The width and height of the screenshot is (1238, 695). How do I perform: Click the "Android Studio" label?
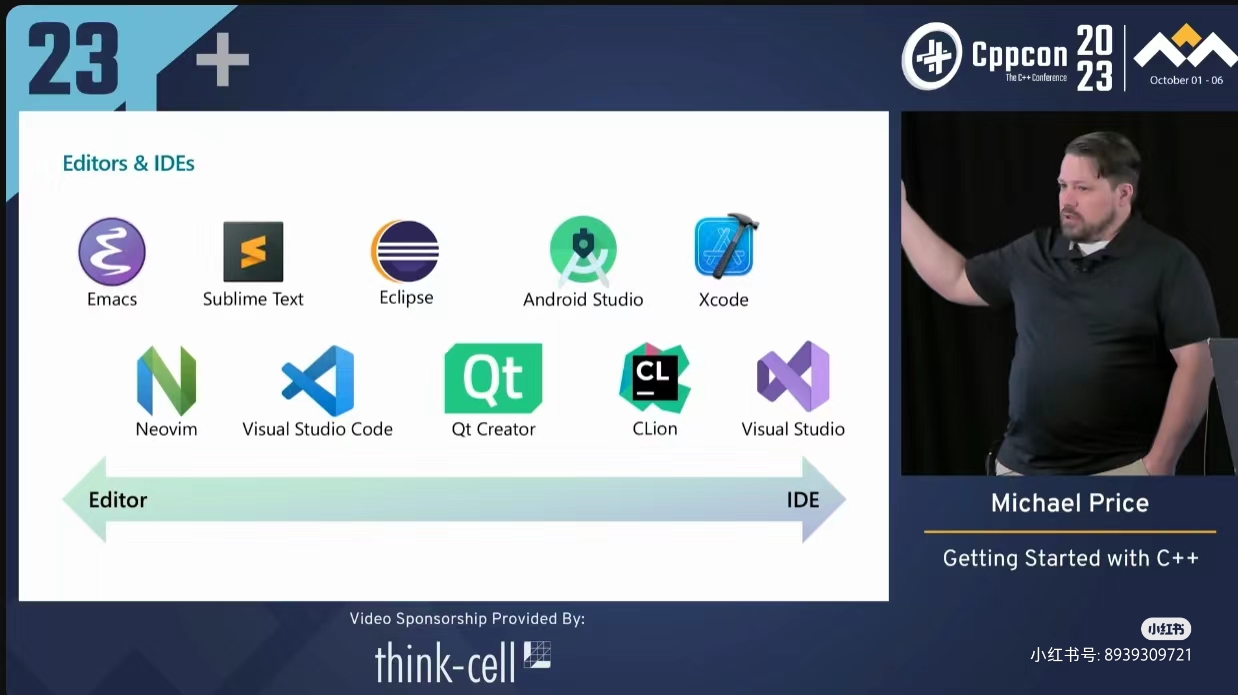pyautogui.click(x=583, y=299)
